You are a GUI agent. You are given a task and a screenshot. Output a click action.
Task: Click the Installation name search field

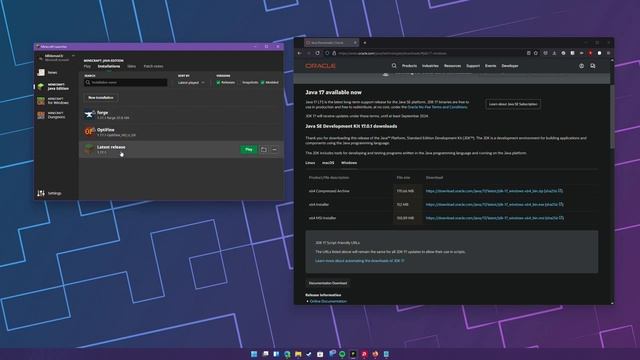coord(126,82)
